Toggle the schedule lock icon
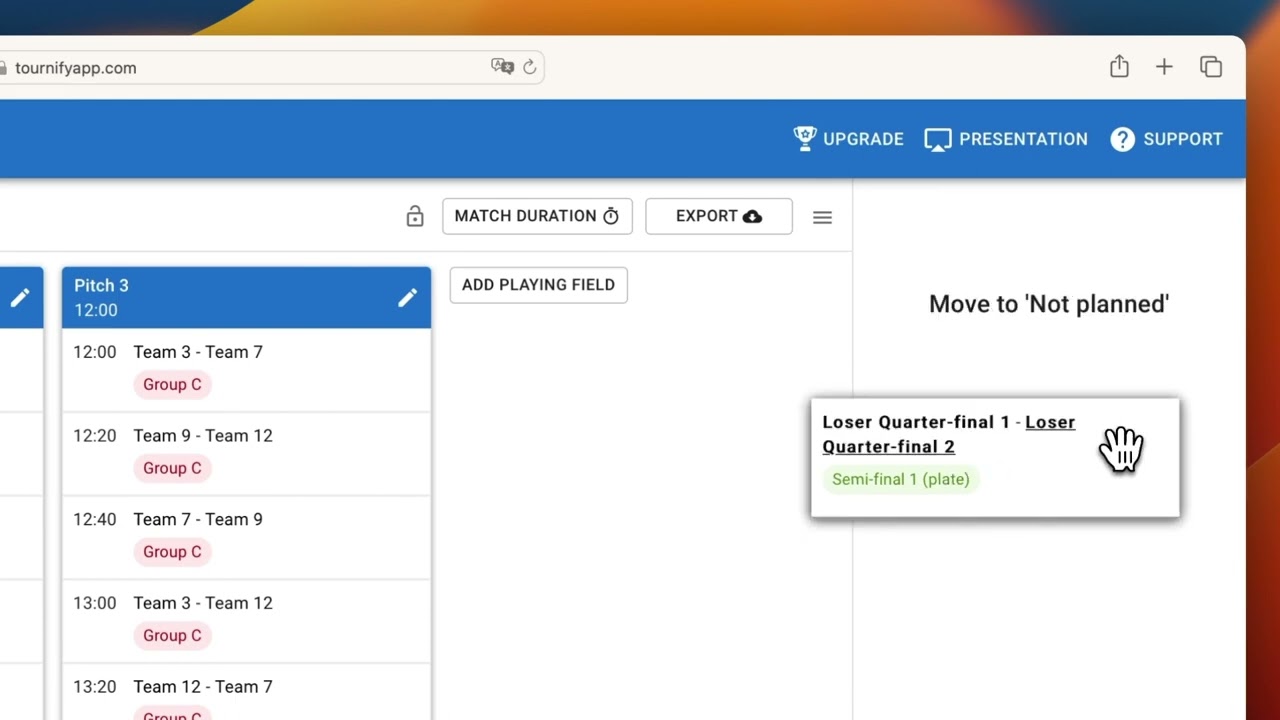The height and width of the screenshot is (720, 1280). click(x=415, y=216)
